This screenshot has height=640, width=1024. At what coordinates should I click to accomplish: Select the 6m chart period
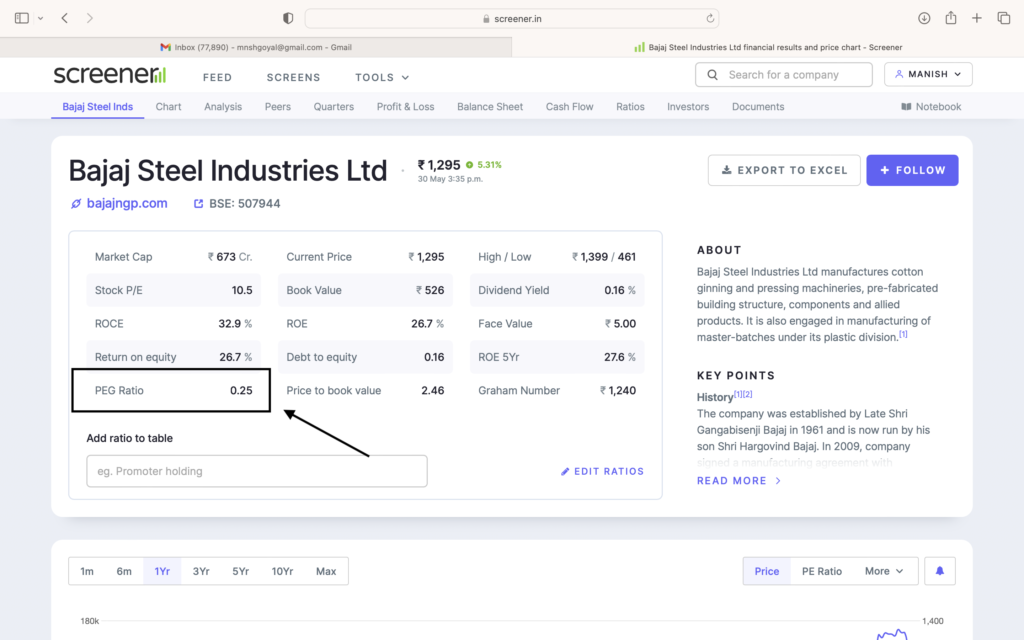click(x=124, y=571)
